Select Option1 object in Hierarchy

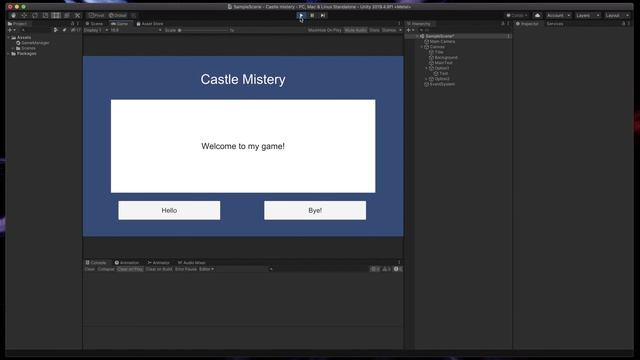click(x=439, y=68)
